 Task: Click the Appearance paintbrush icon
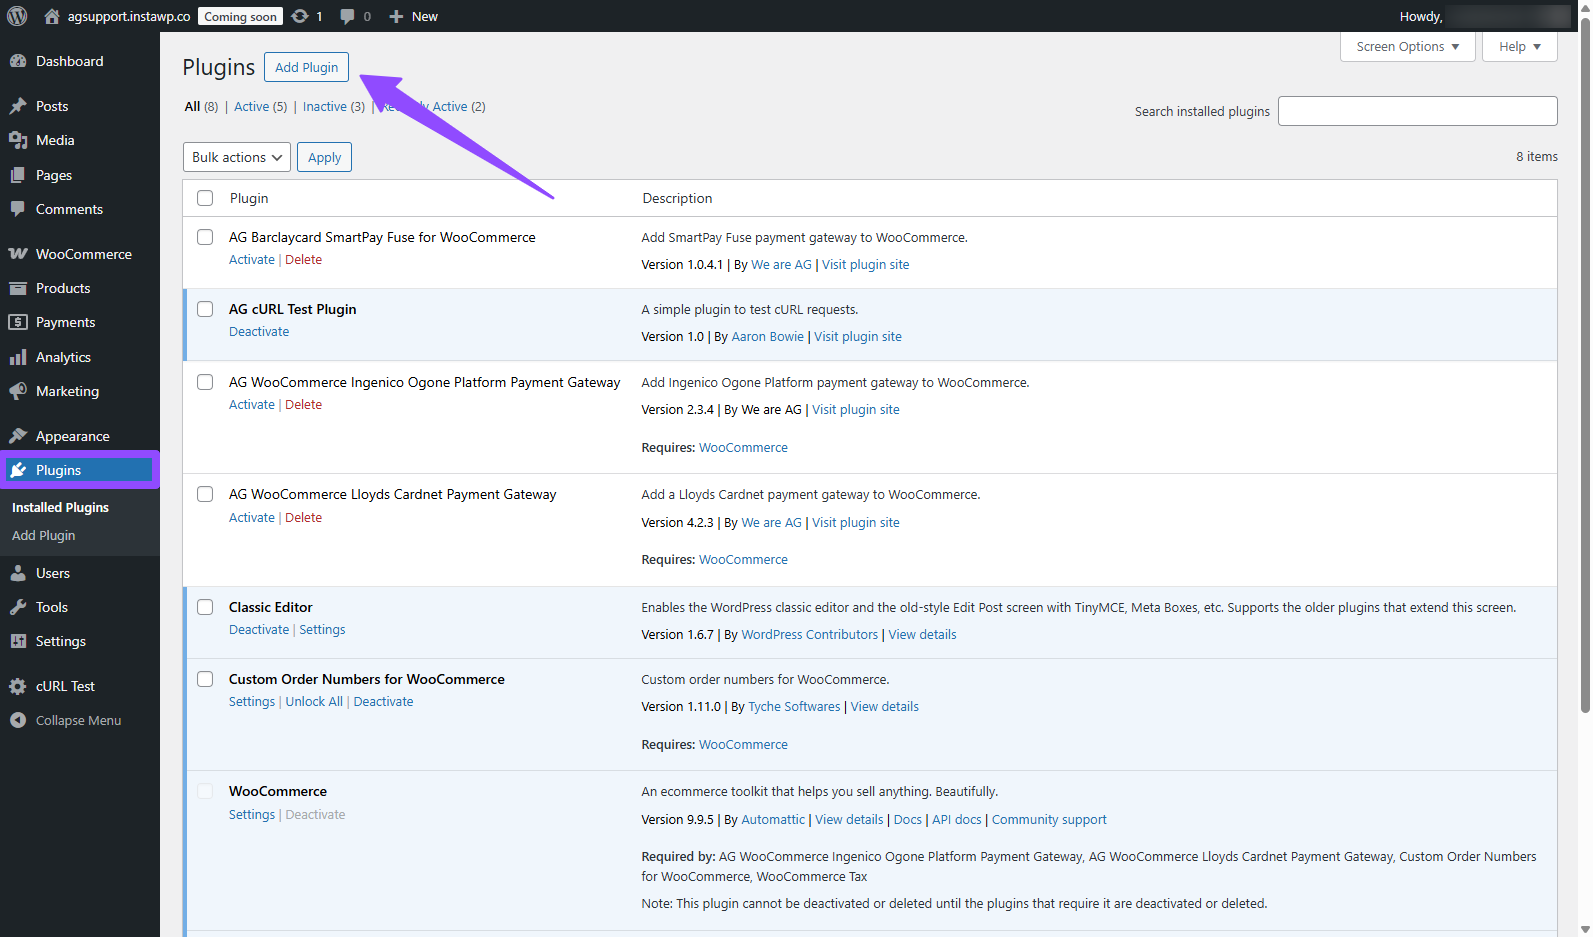click(18, 436)
